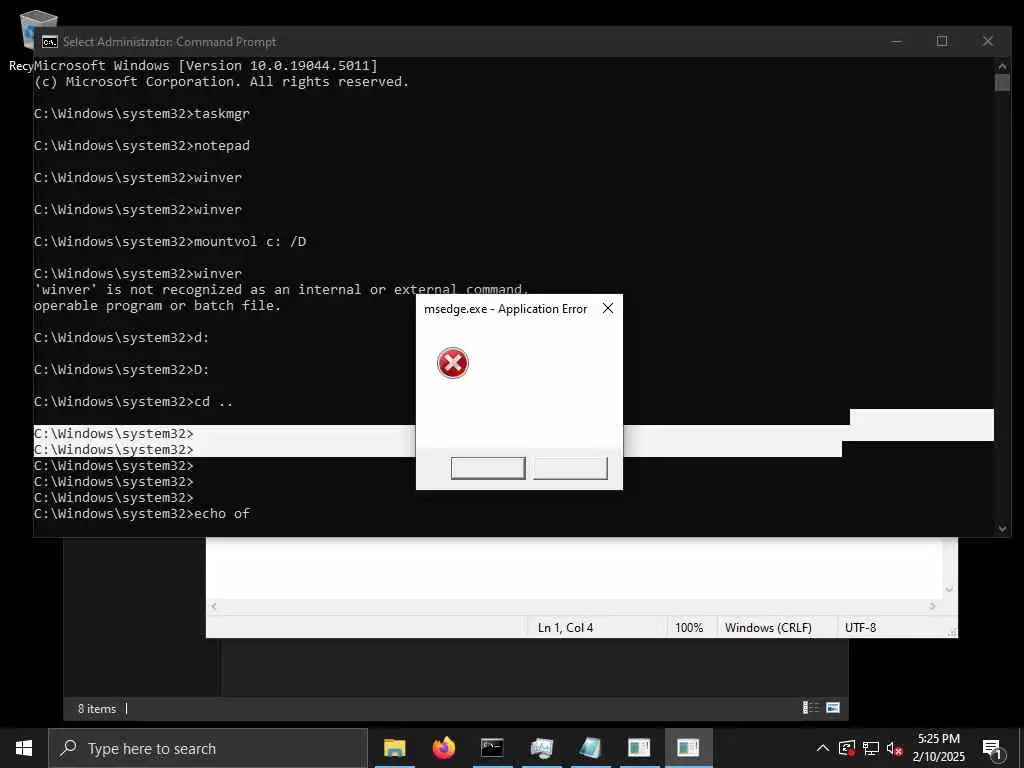Open the Command Prompt window system-menu icon

coord(50,42)
